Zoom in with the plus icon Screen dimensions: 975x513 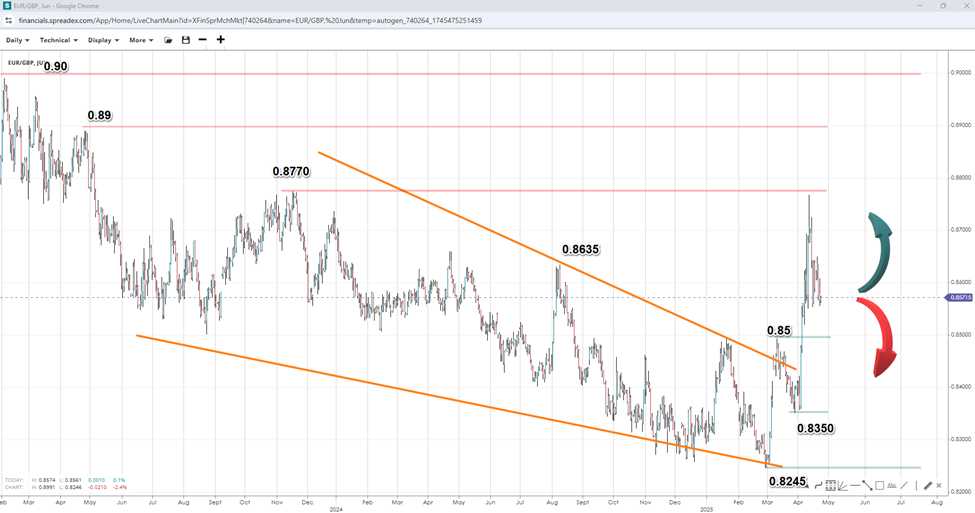(220, 40)
